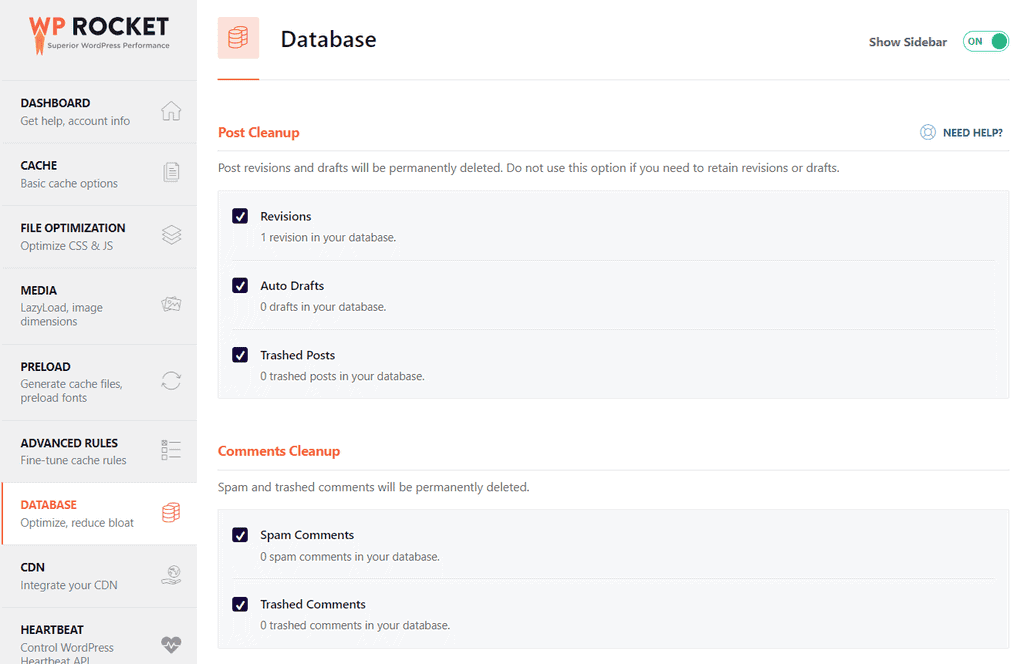Open the Heartbeat section
The width and height of the screenshot is (1024, 664).
point(99,637)
